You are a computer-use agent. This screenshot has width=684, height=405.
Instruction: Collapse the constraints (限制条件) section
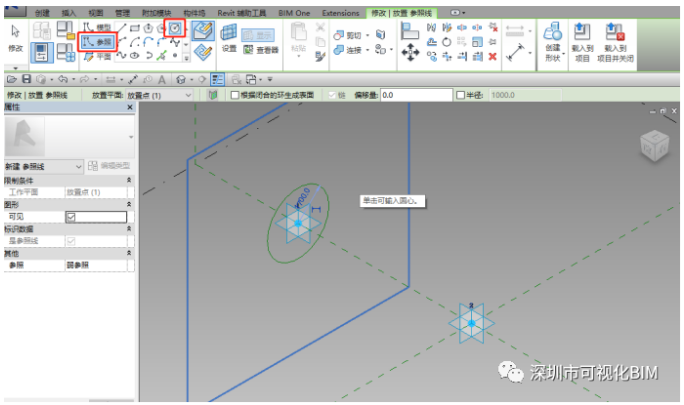tap(129, 180)
